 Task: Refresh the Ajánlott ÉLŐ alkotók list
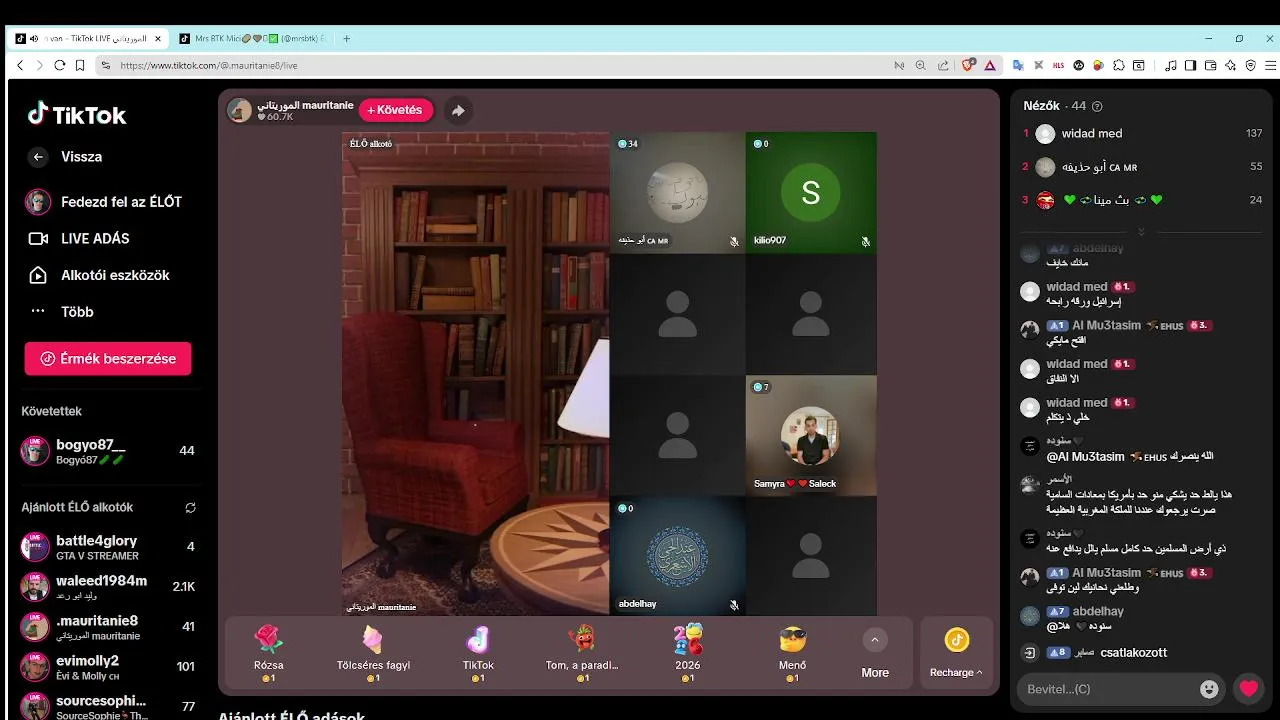(190, 507)
